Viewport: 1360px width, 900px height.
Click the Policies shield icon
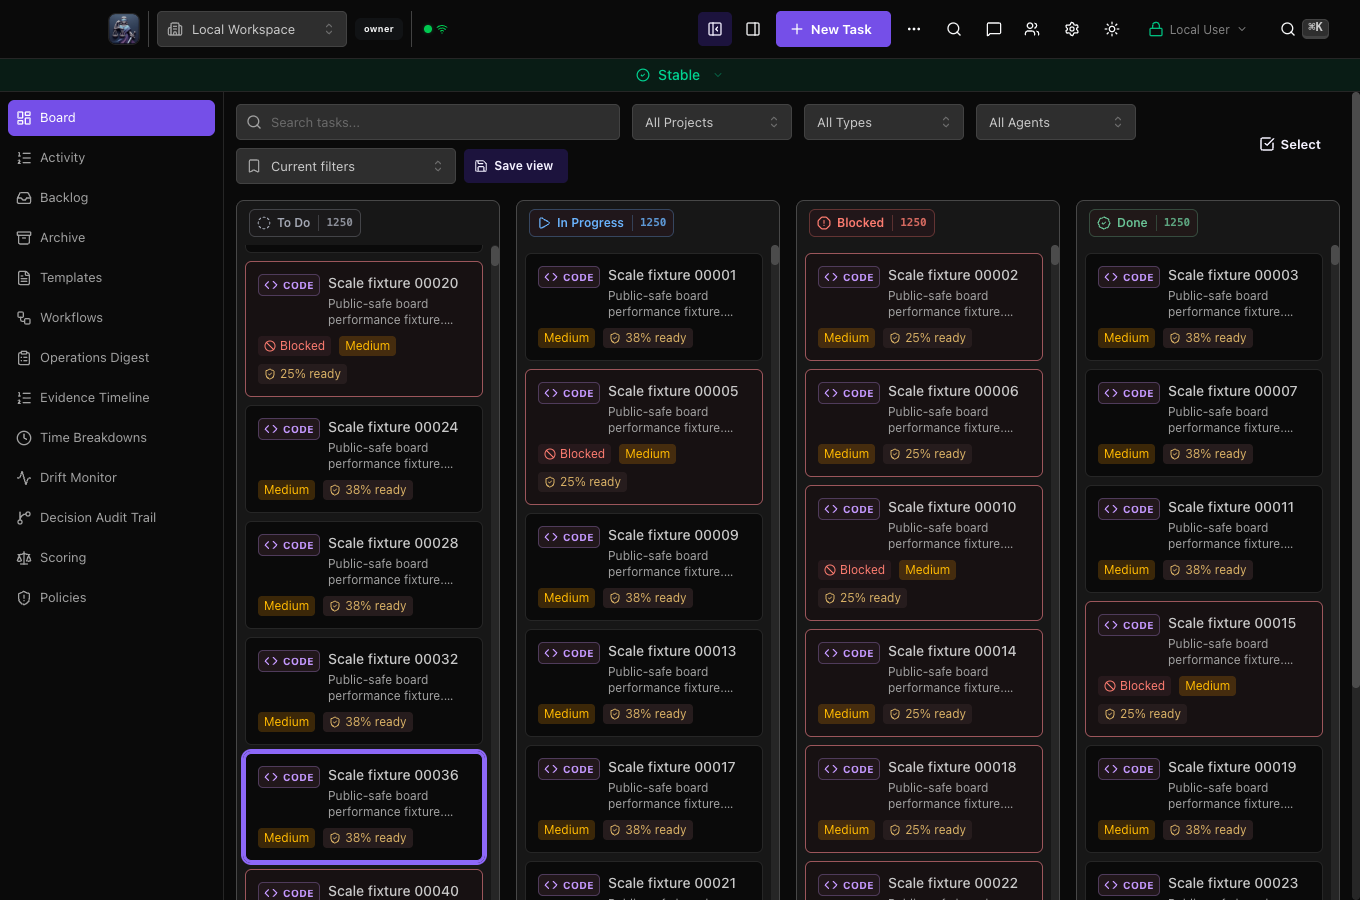(x=24, y=598)
